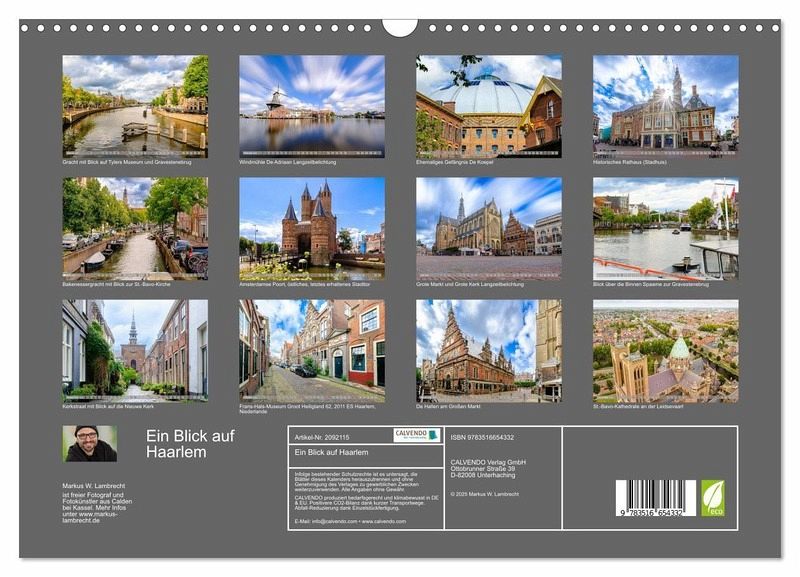
Task: Click caption 'De Hallen am Großen Markt'
Action: [x=448, y=407]
